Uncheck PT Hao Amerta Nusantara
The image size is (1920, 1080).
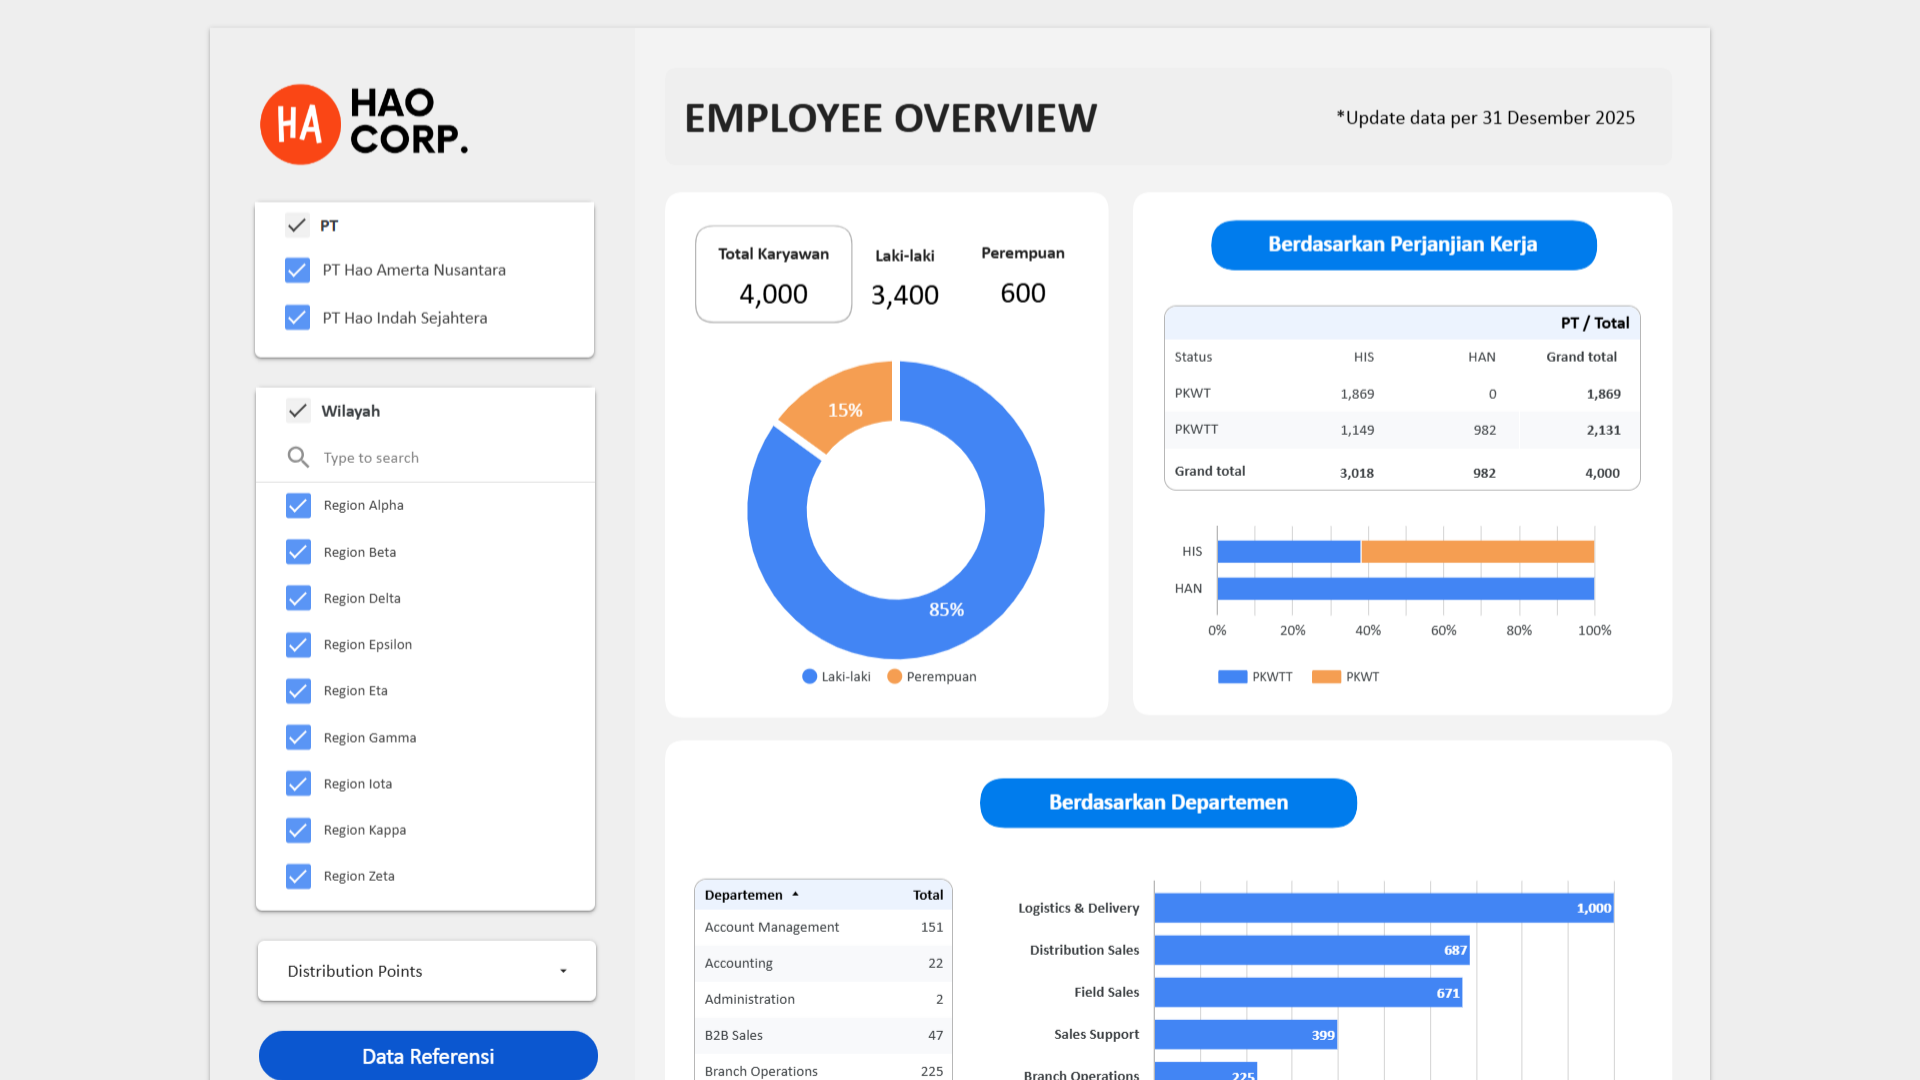297,270
